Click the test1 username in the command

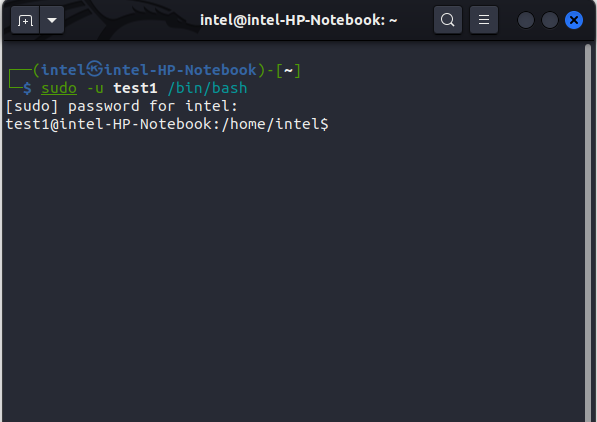coord(136,88)
